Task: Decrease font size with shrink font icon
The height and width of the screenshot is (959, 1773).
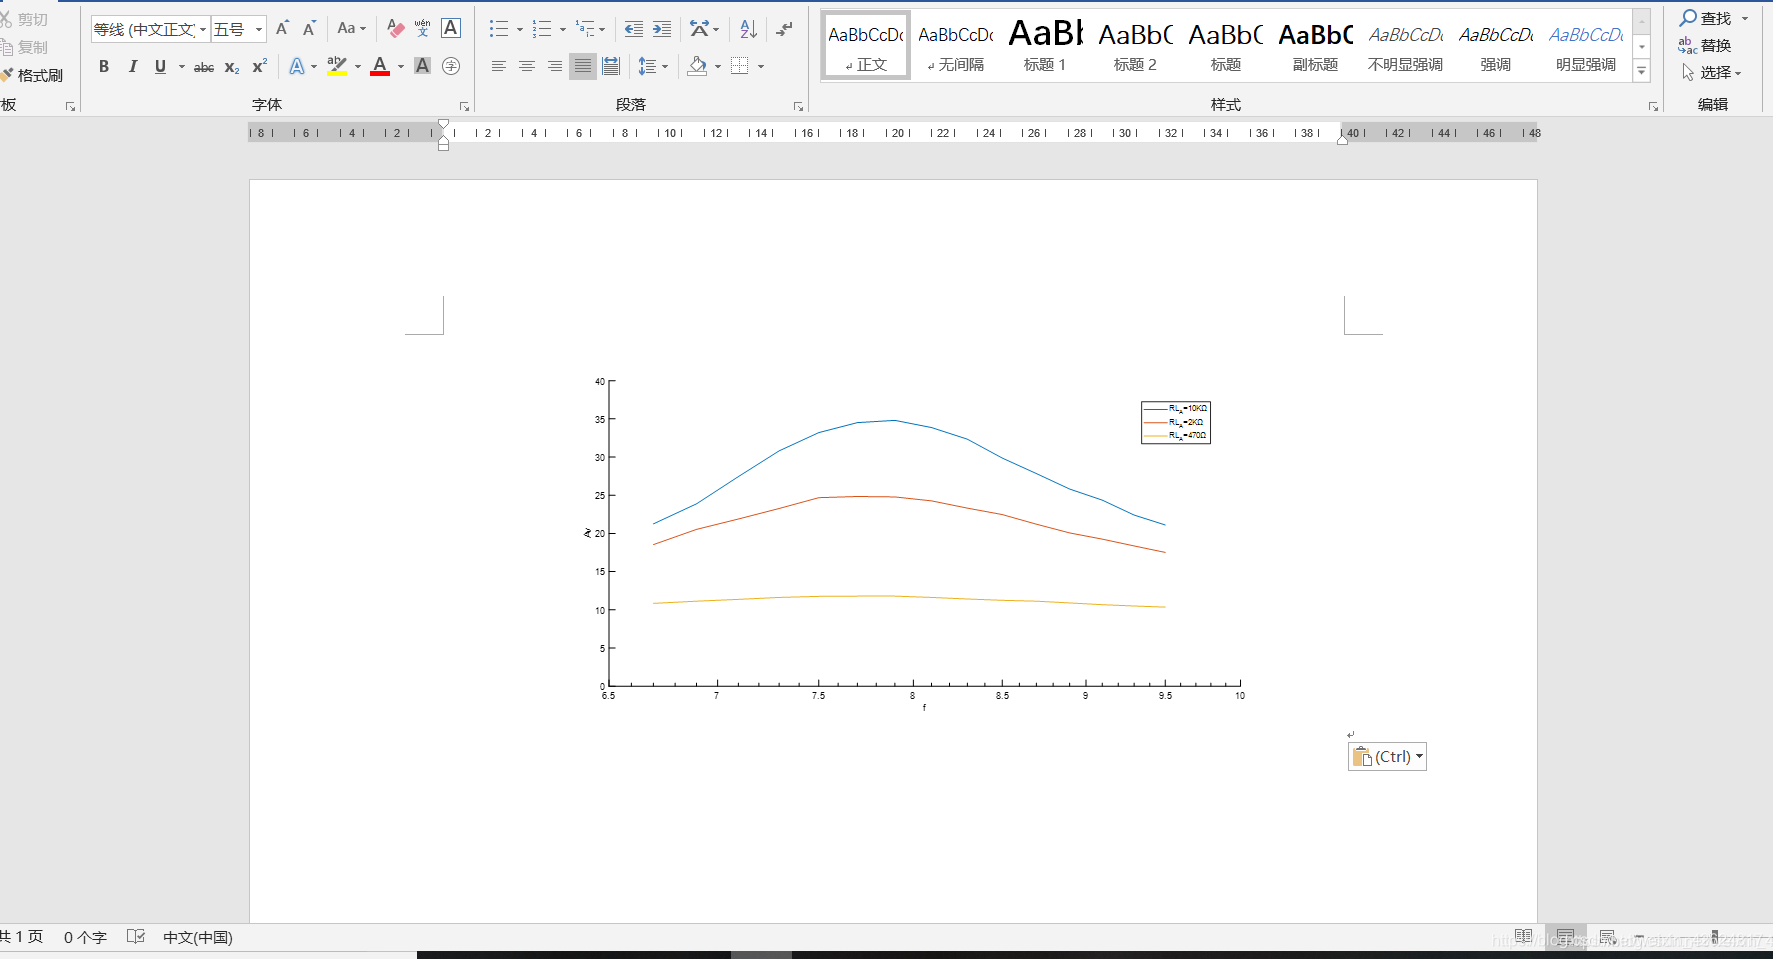Action: (x=309, y=29)
